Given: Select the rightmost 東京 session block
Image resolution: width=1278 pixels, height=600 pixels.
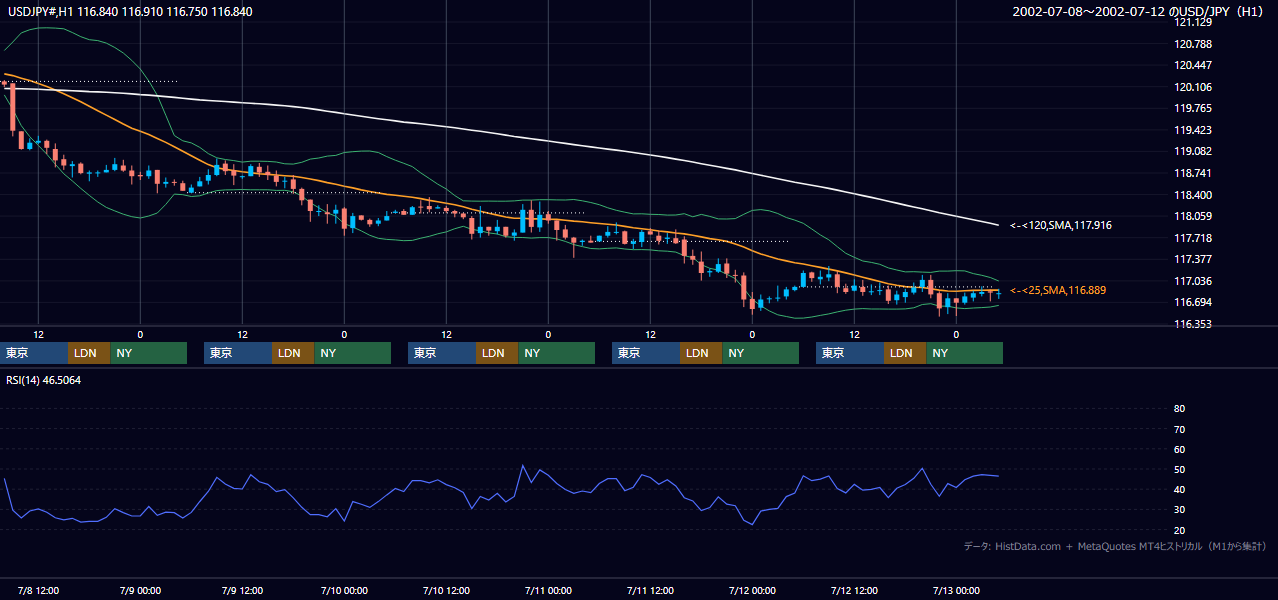Looking at the screenshot, I should click(x=848, y=353).
